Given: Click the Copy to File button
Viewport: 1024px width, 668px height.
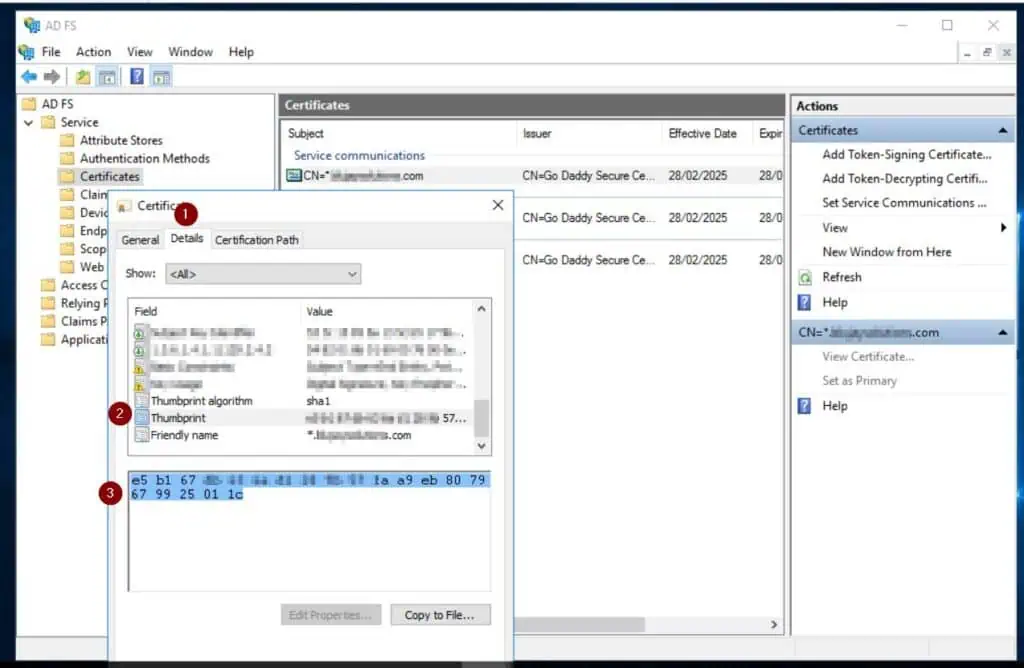Looking at the screenshot, I should click(440, 615).
